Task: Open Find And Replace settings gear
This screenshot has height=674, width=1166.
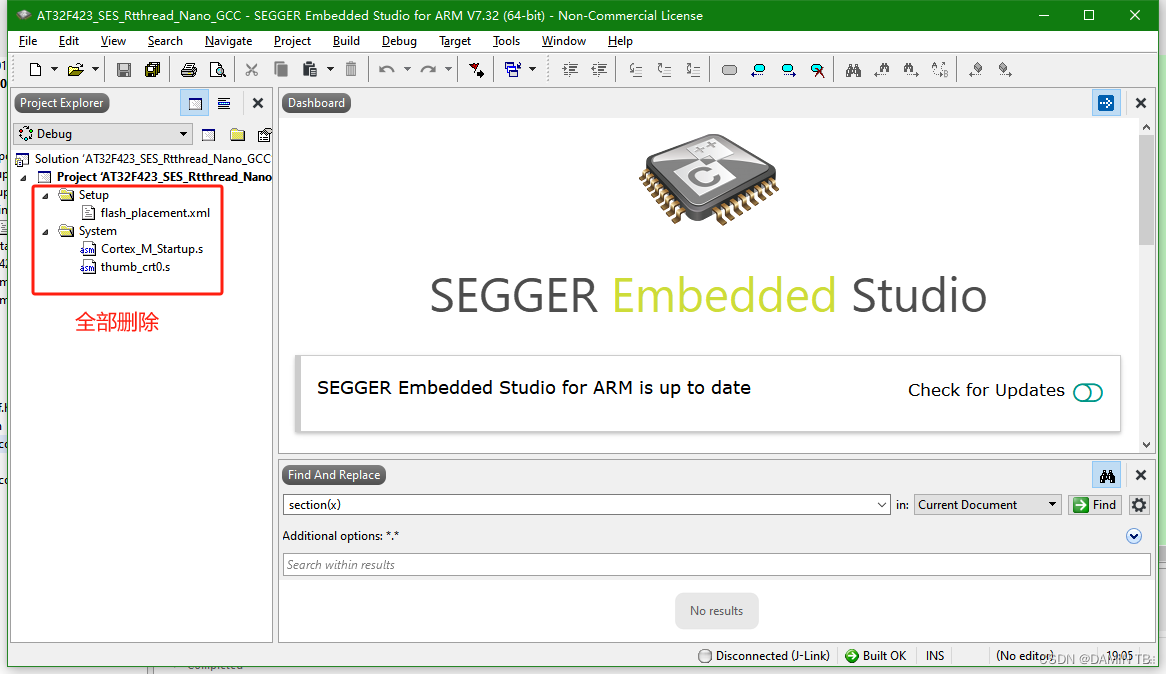Action: (1138, 505)
